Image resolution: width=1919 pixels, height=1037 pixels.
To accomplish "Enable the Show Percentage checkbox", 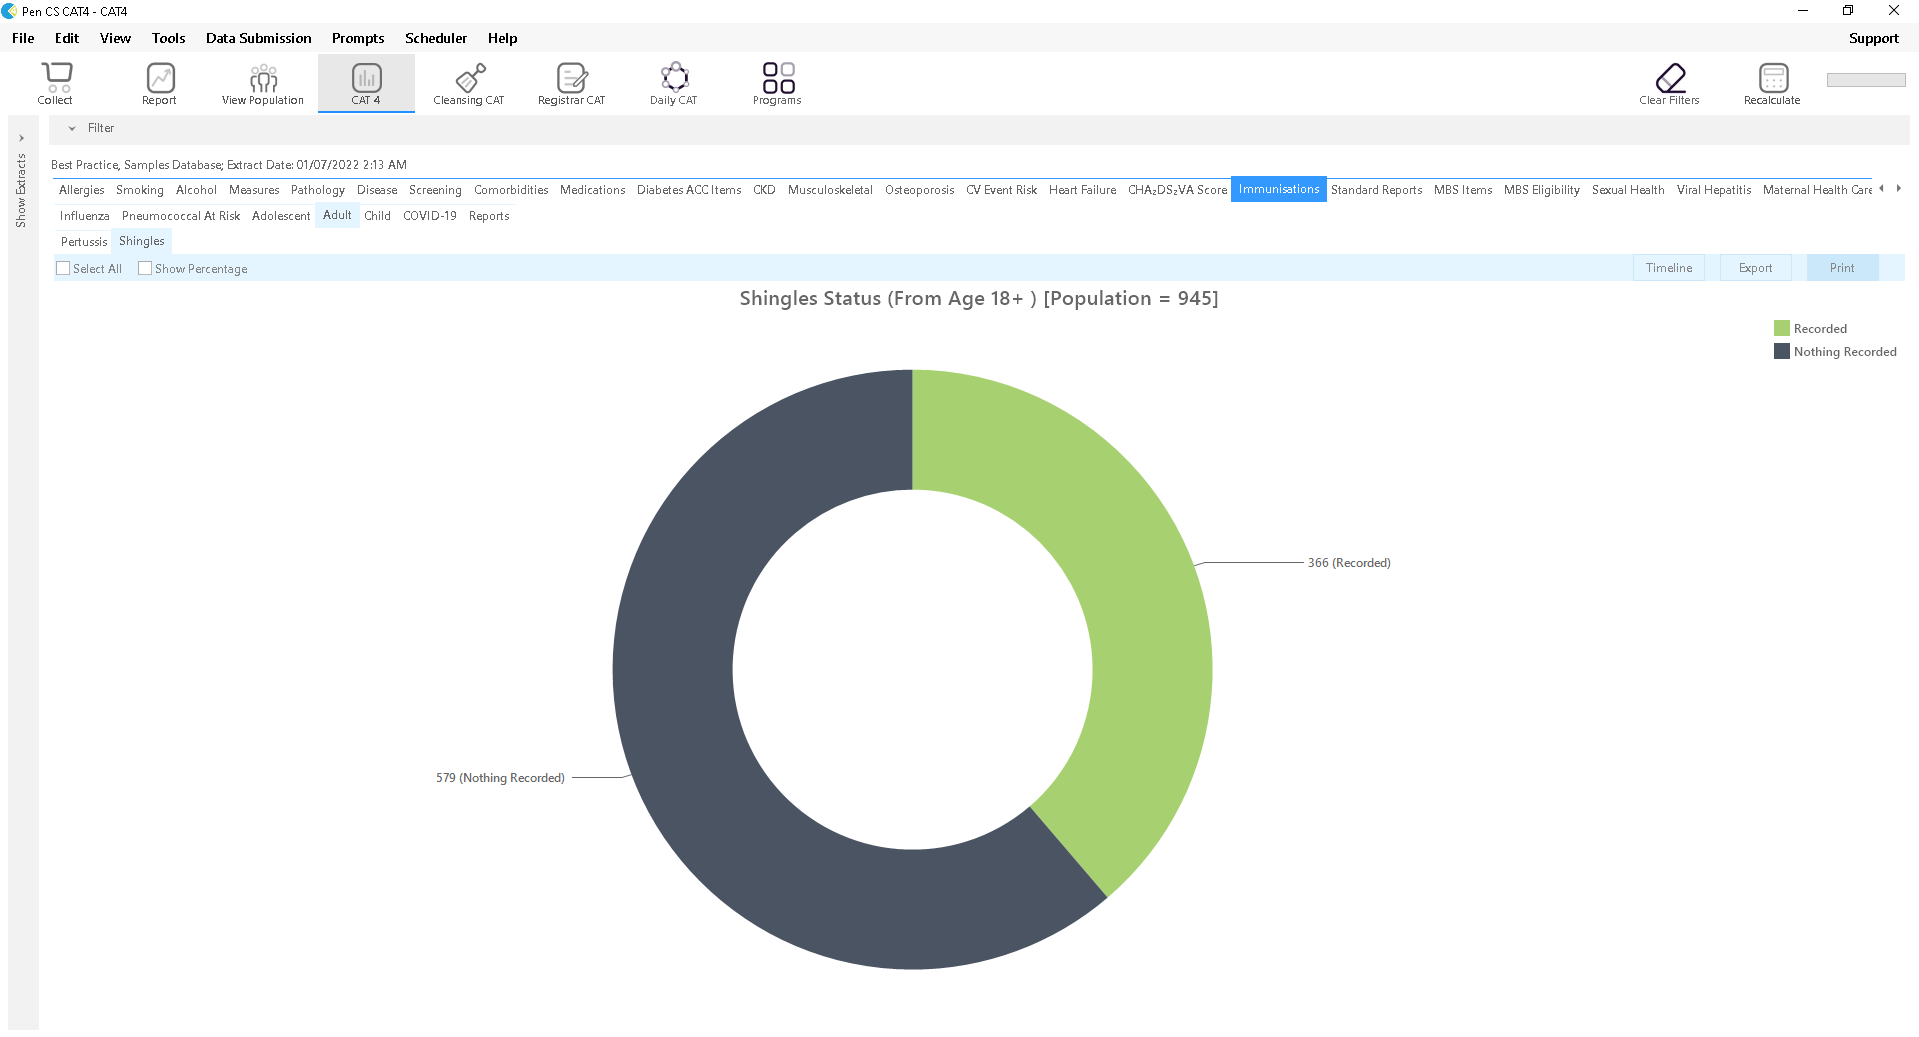I will click(145, 268).
